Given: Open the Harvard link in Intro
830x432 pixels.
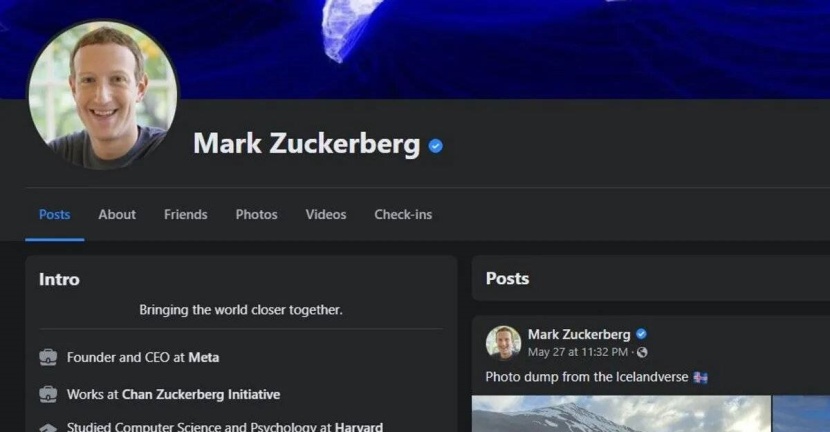Looking at the screenshot, I should (359, 427).
